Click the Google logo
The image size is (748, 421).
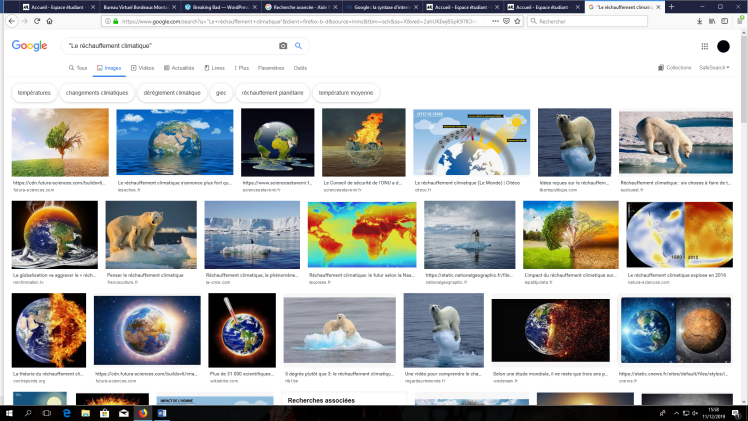click(x=30, y=46)
